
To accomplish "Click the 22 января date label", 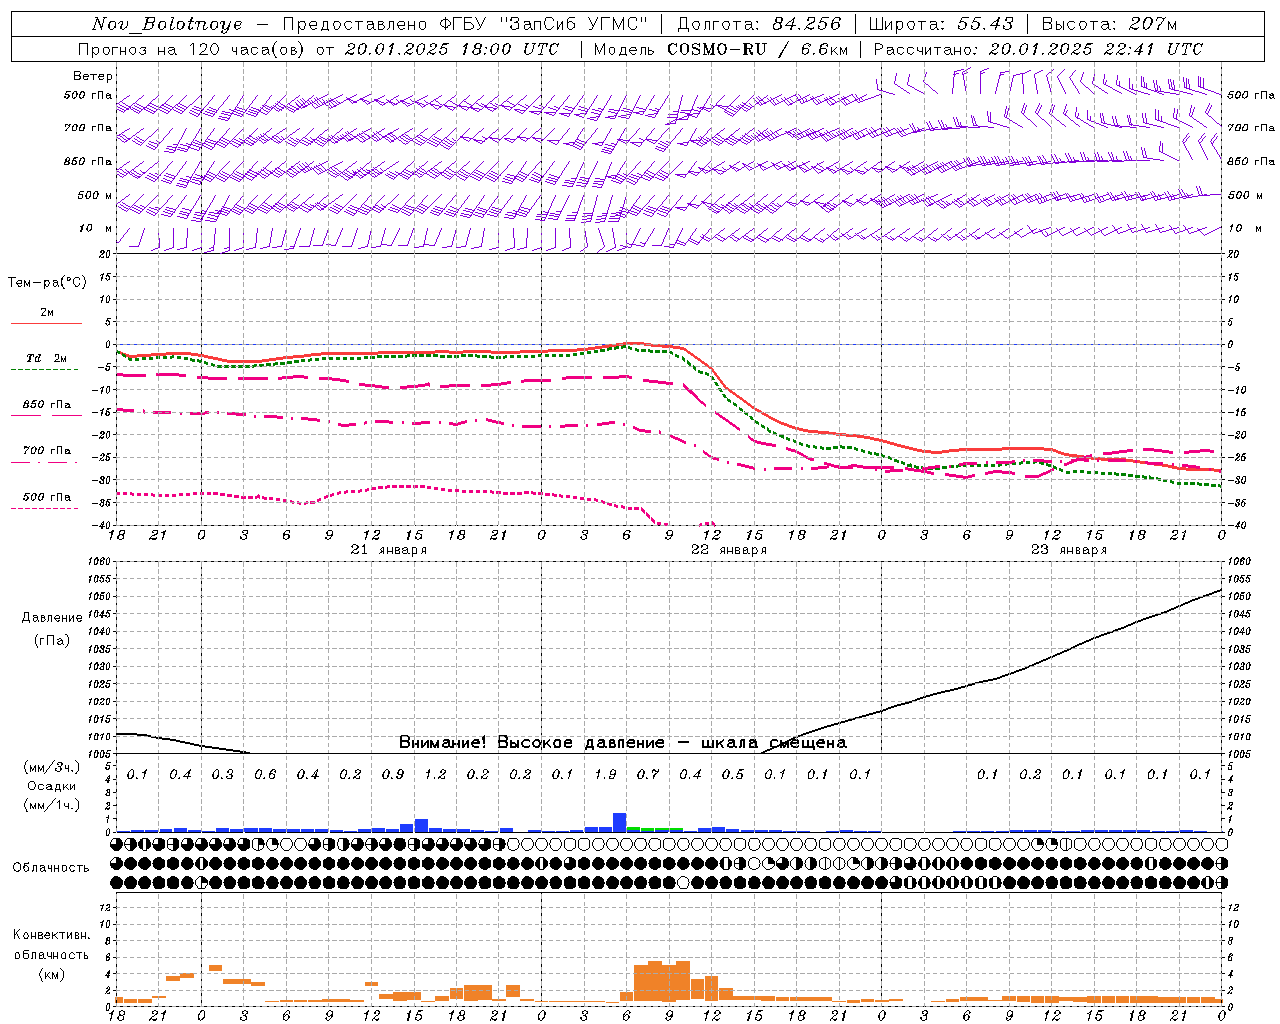I will click(x=729, y=550).
